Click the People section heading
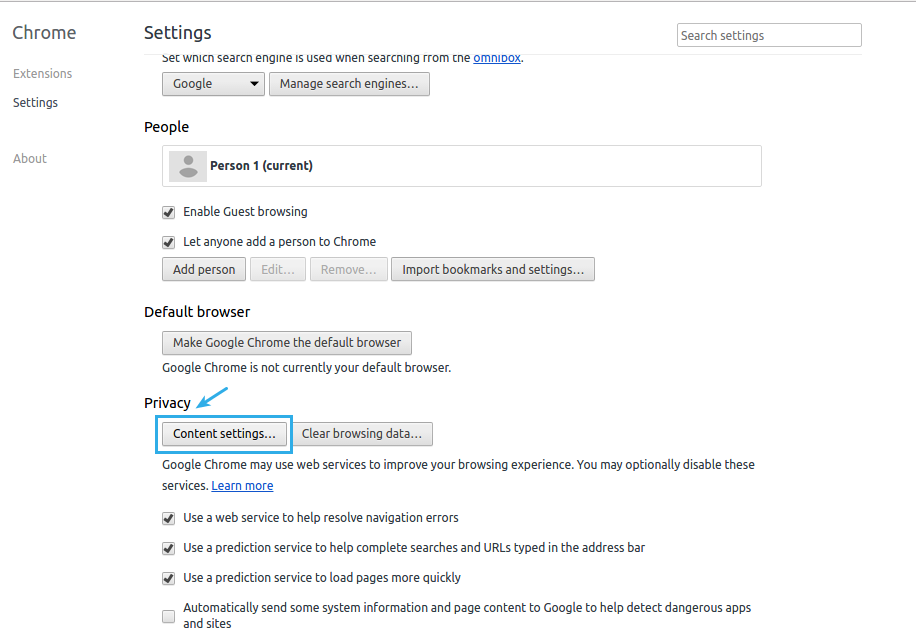916x636 pixels. click(166, 127)
